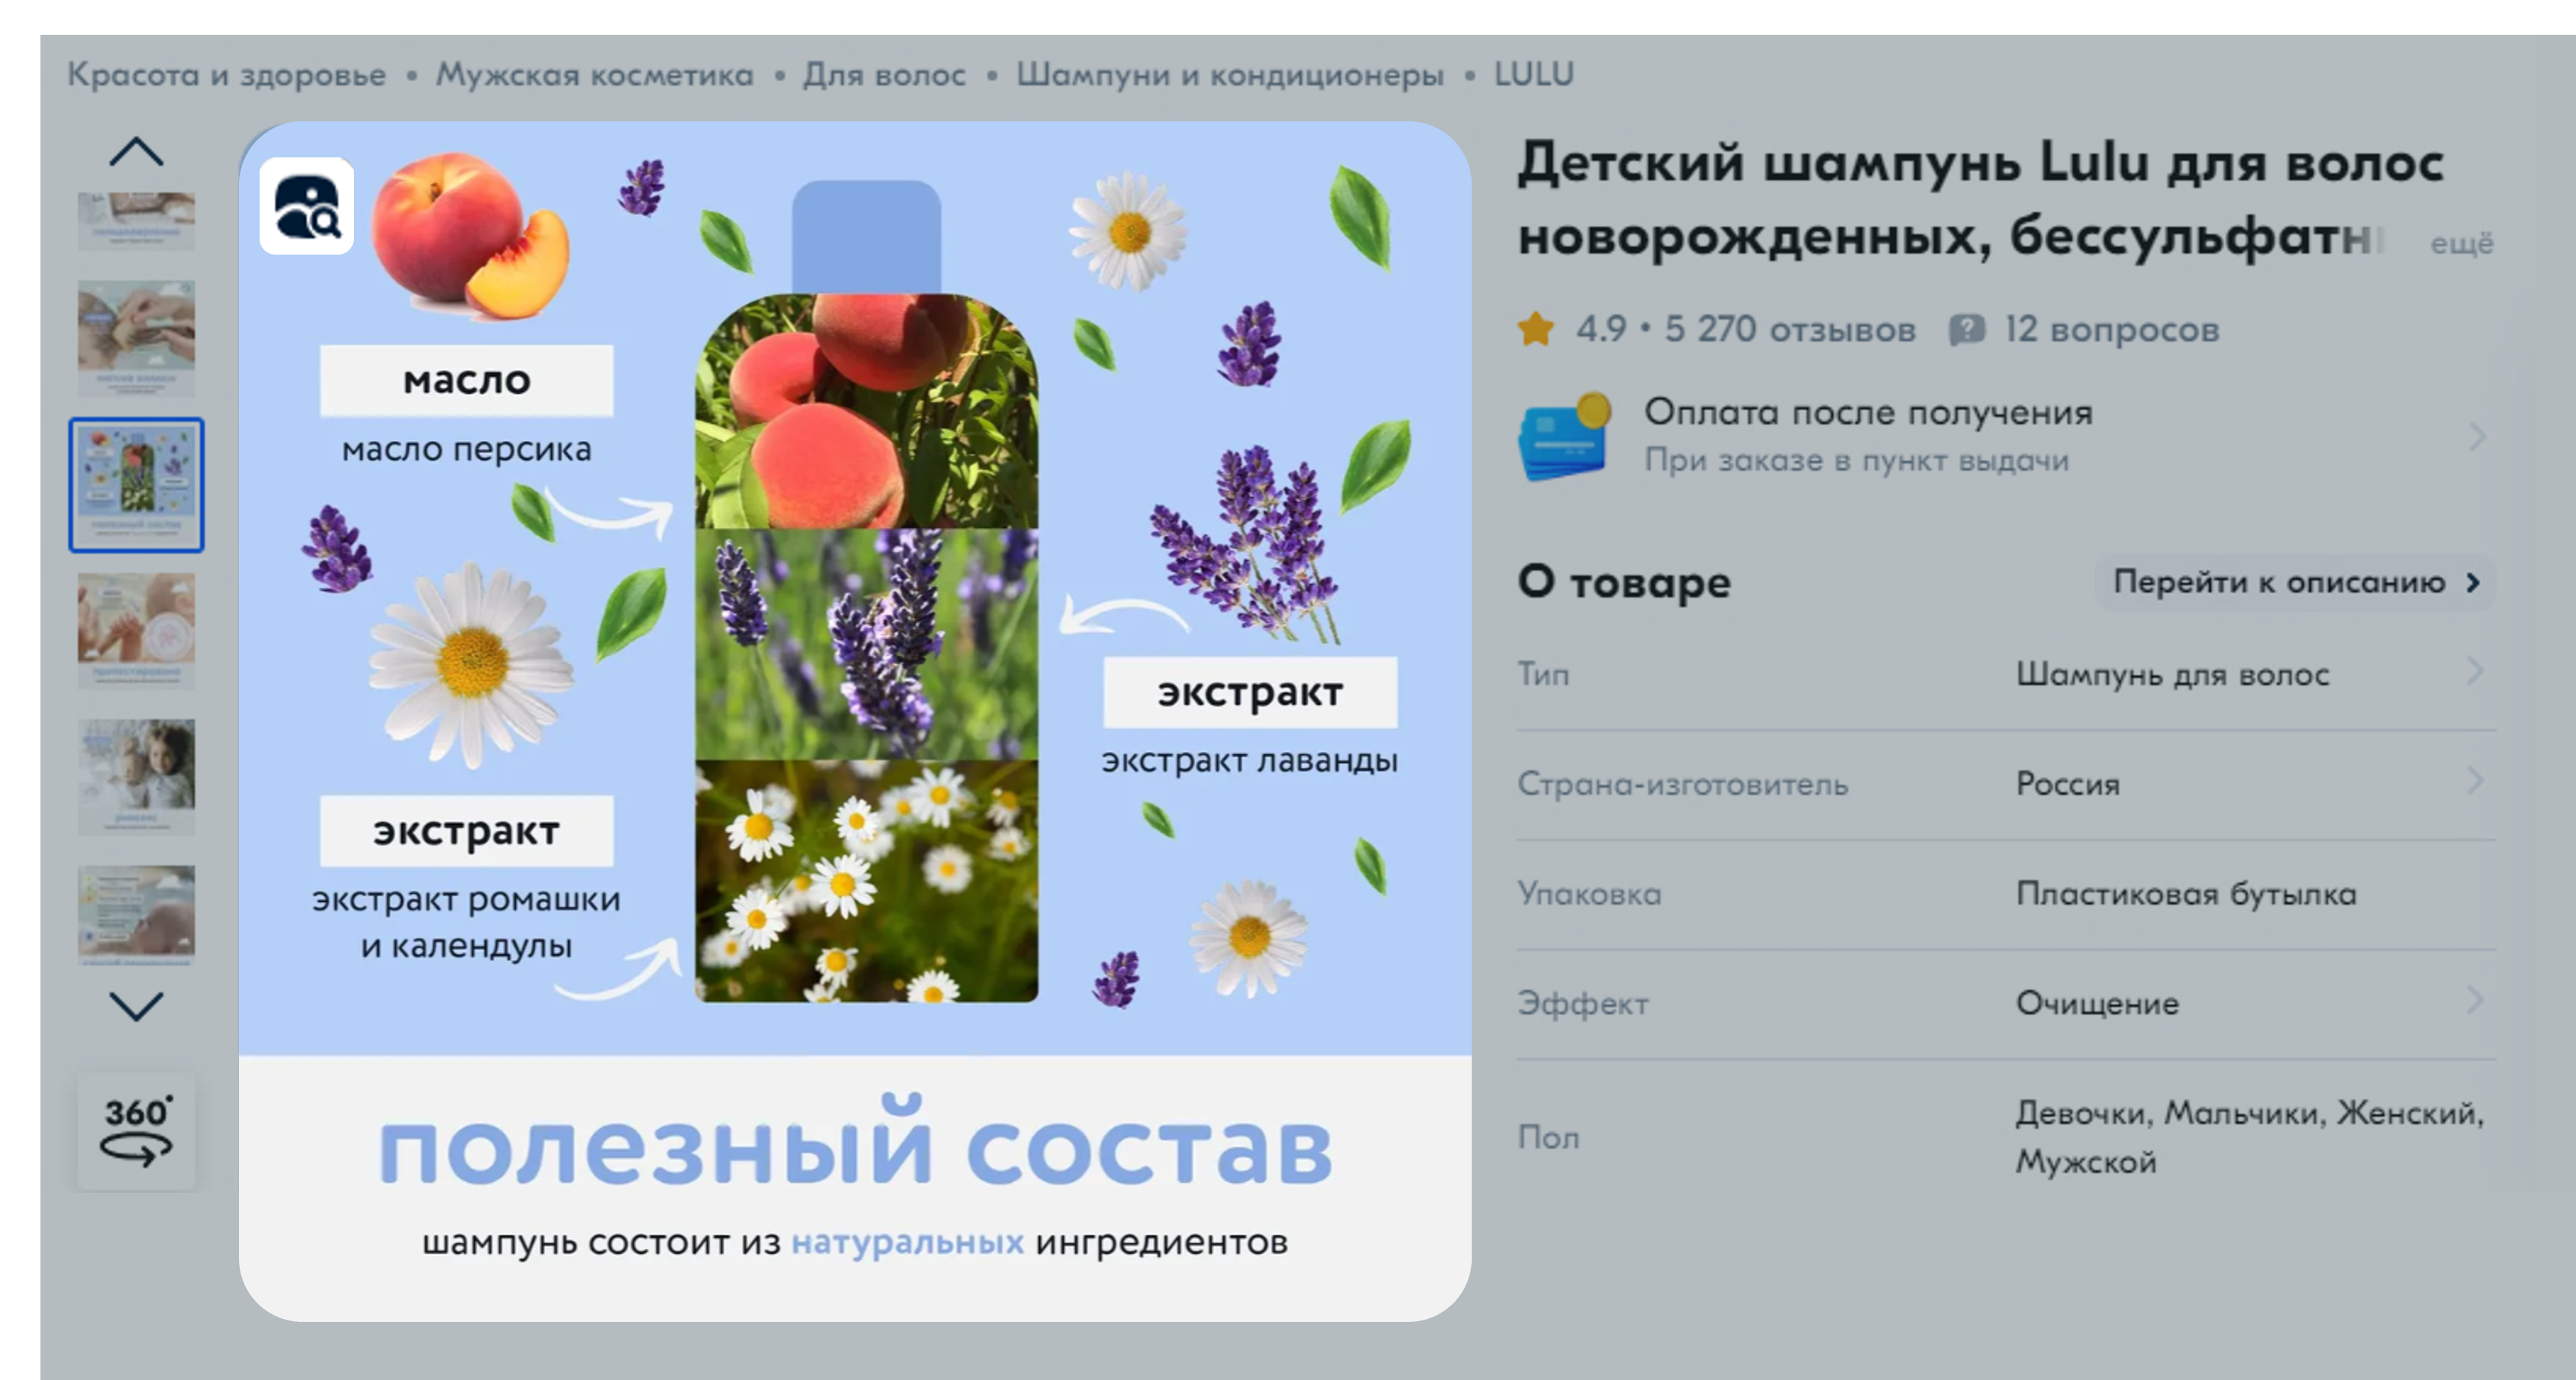Image resolution: width=2576 pixels, height=1380 pixels.
Task: Click the visual search icon on the image
Action: coord(307,206)
